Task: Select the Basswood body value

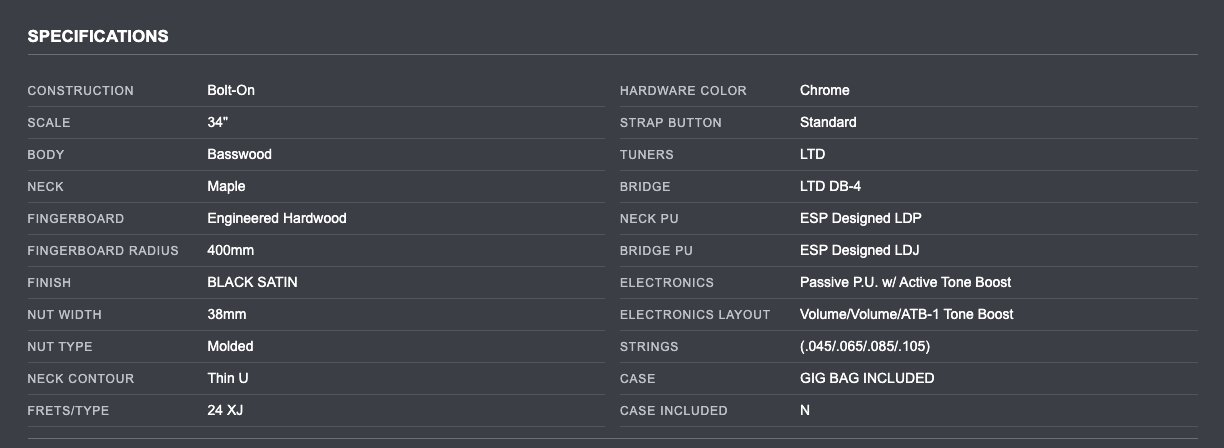Action: point(239,154)
